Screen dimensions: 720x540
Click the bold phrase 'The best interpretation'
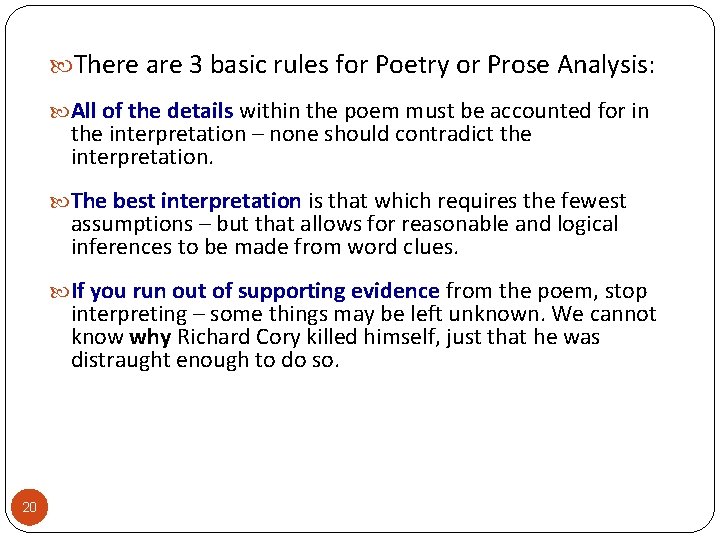[186, 202]
